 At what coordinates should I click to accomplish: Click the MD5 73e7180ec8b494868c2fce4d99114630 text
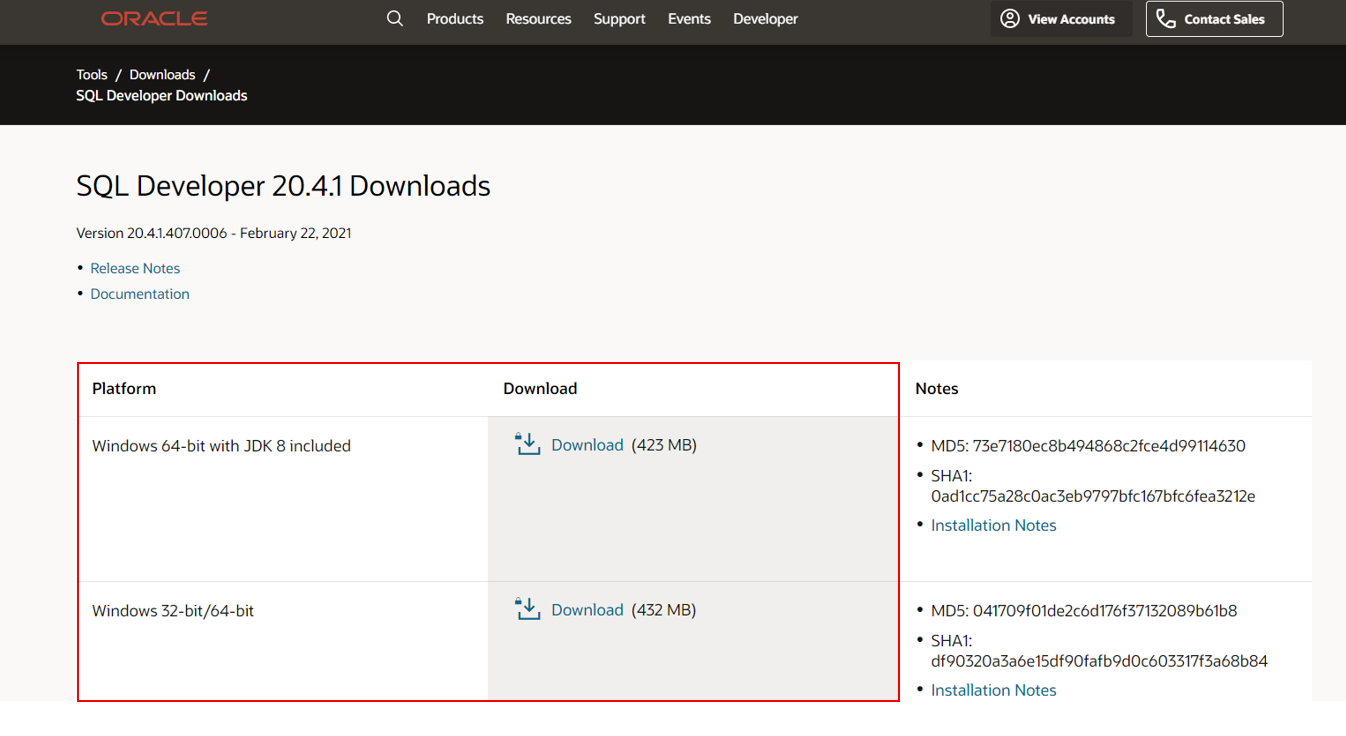1088,446
